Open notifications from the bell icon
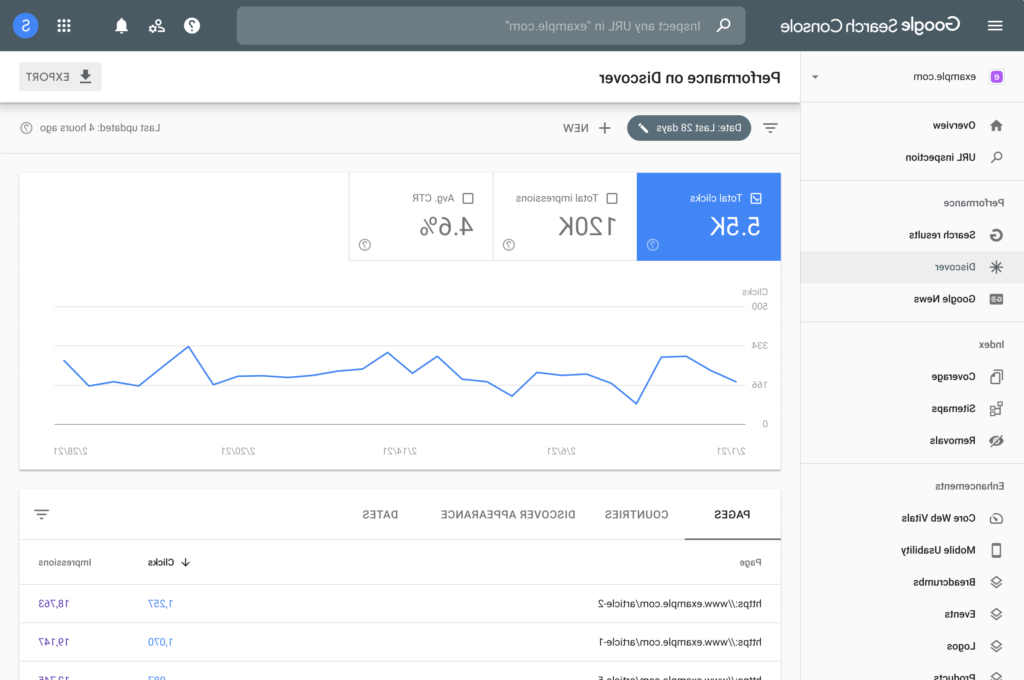The height and width of the screenshot is (680, 1024). [121, 25]
